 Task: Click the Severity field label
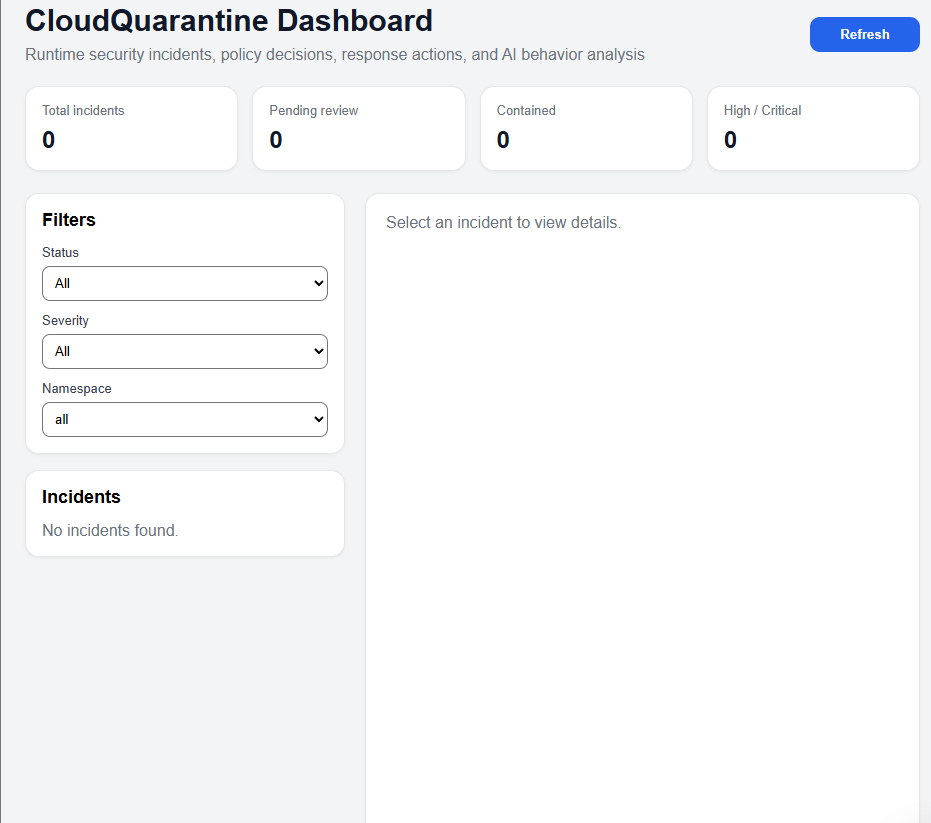tap(65, 320)
